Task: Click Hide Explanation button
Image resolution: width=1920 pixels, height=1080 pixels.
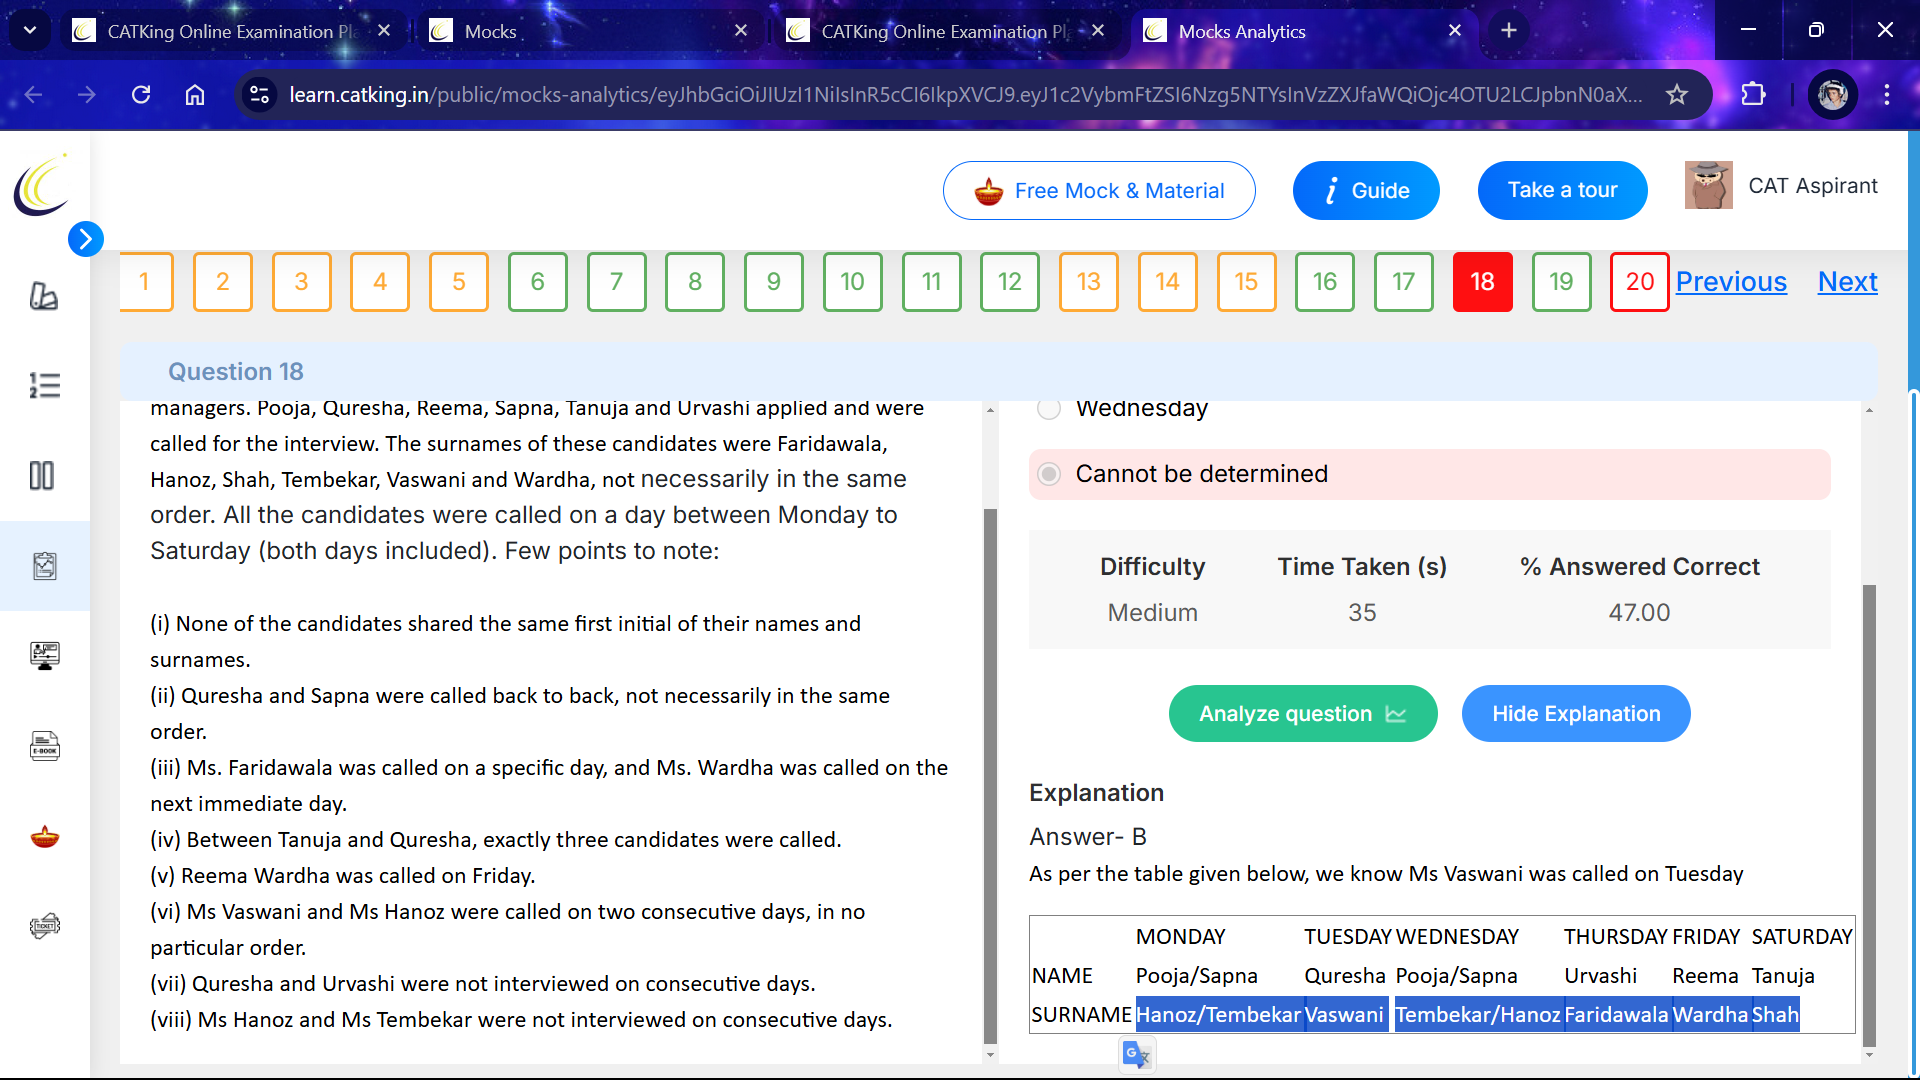Action: coord(1576,714)
